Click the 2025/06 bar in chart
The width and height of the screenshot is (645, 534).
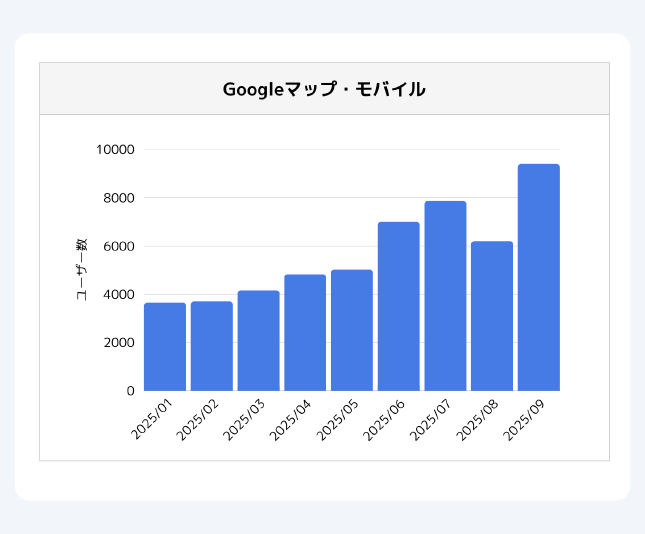click(x=398, y=306)
